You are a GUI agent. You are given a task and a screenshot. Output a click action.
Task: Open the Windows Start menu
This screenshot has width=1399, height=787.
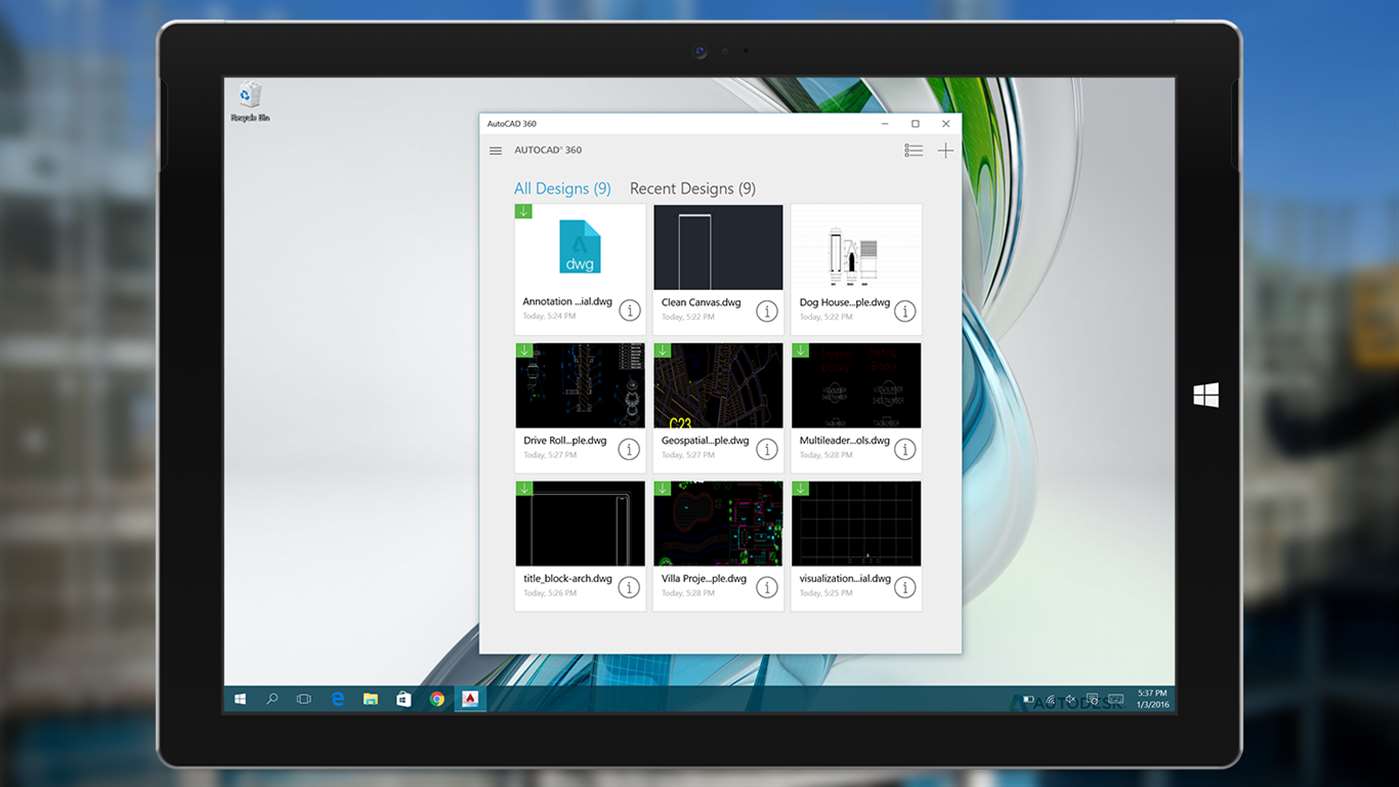coord(240,699)
